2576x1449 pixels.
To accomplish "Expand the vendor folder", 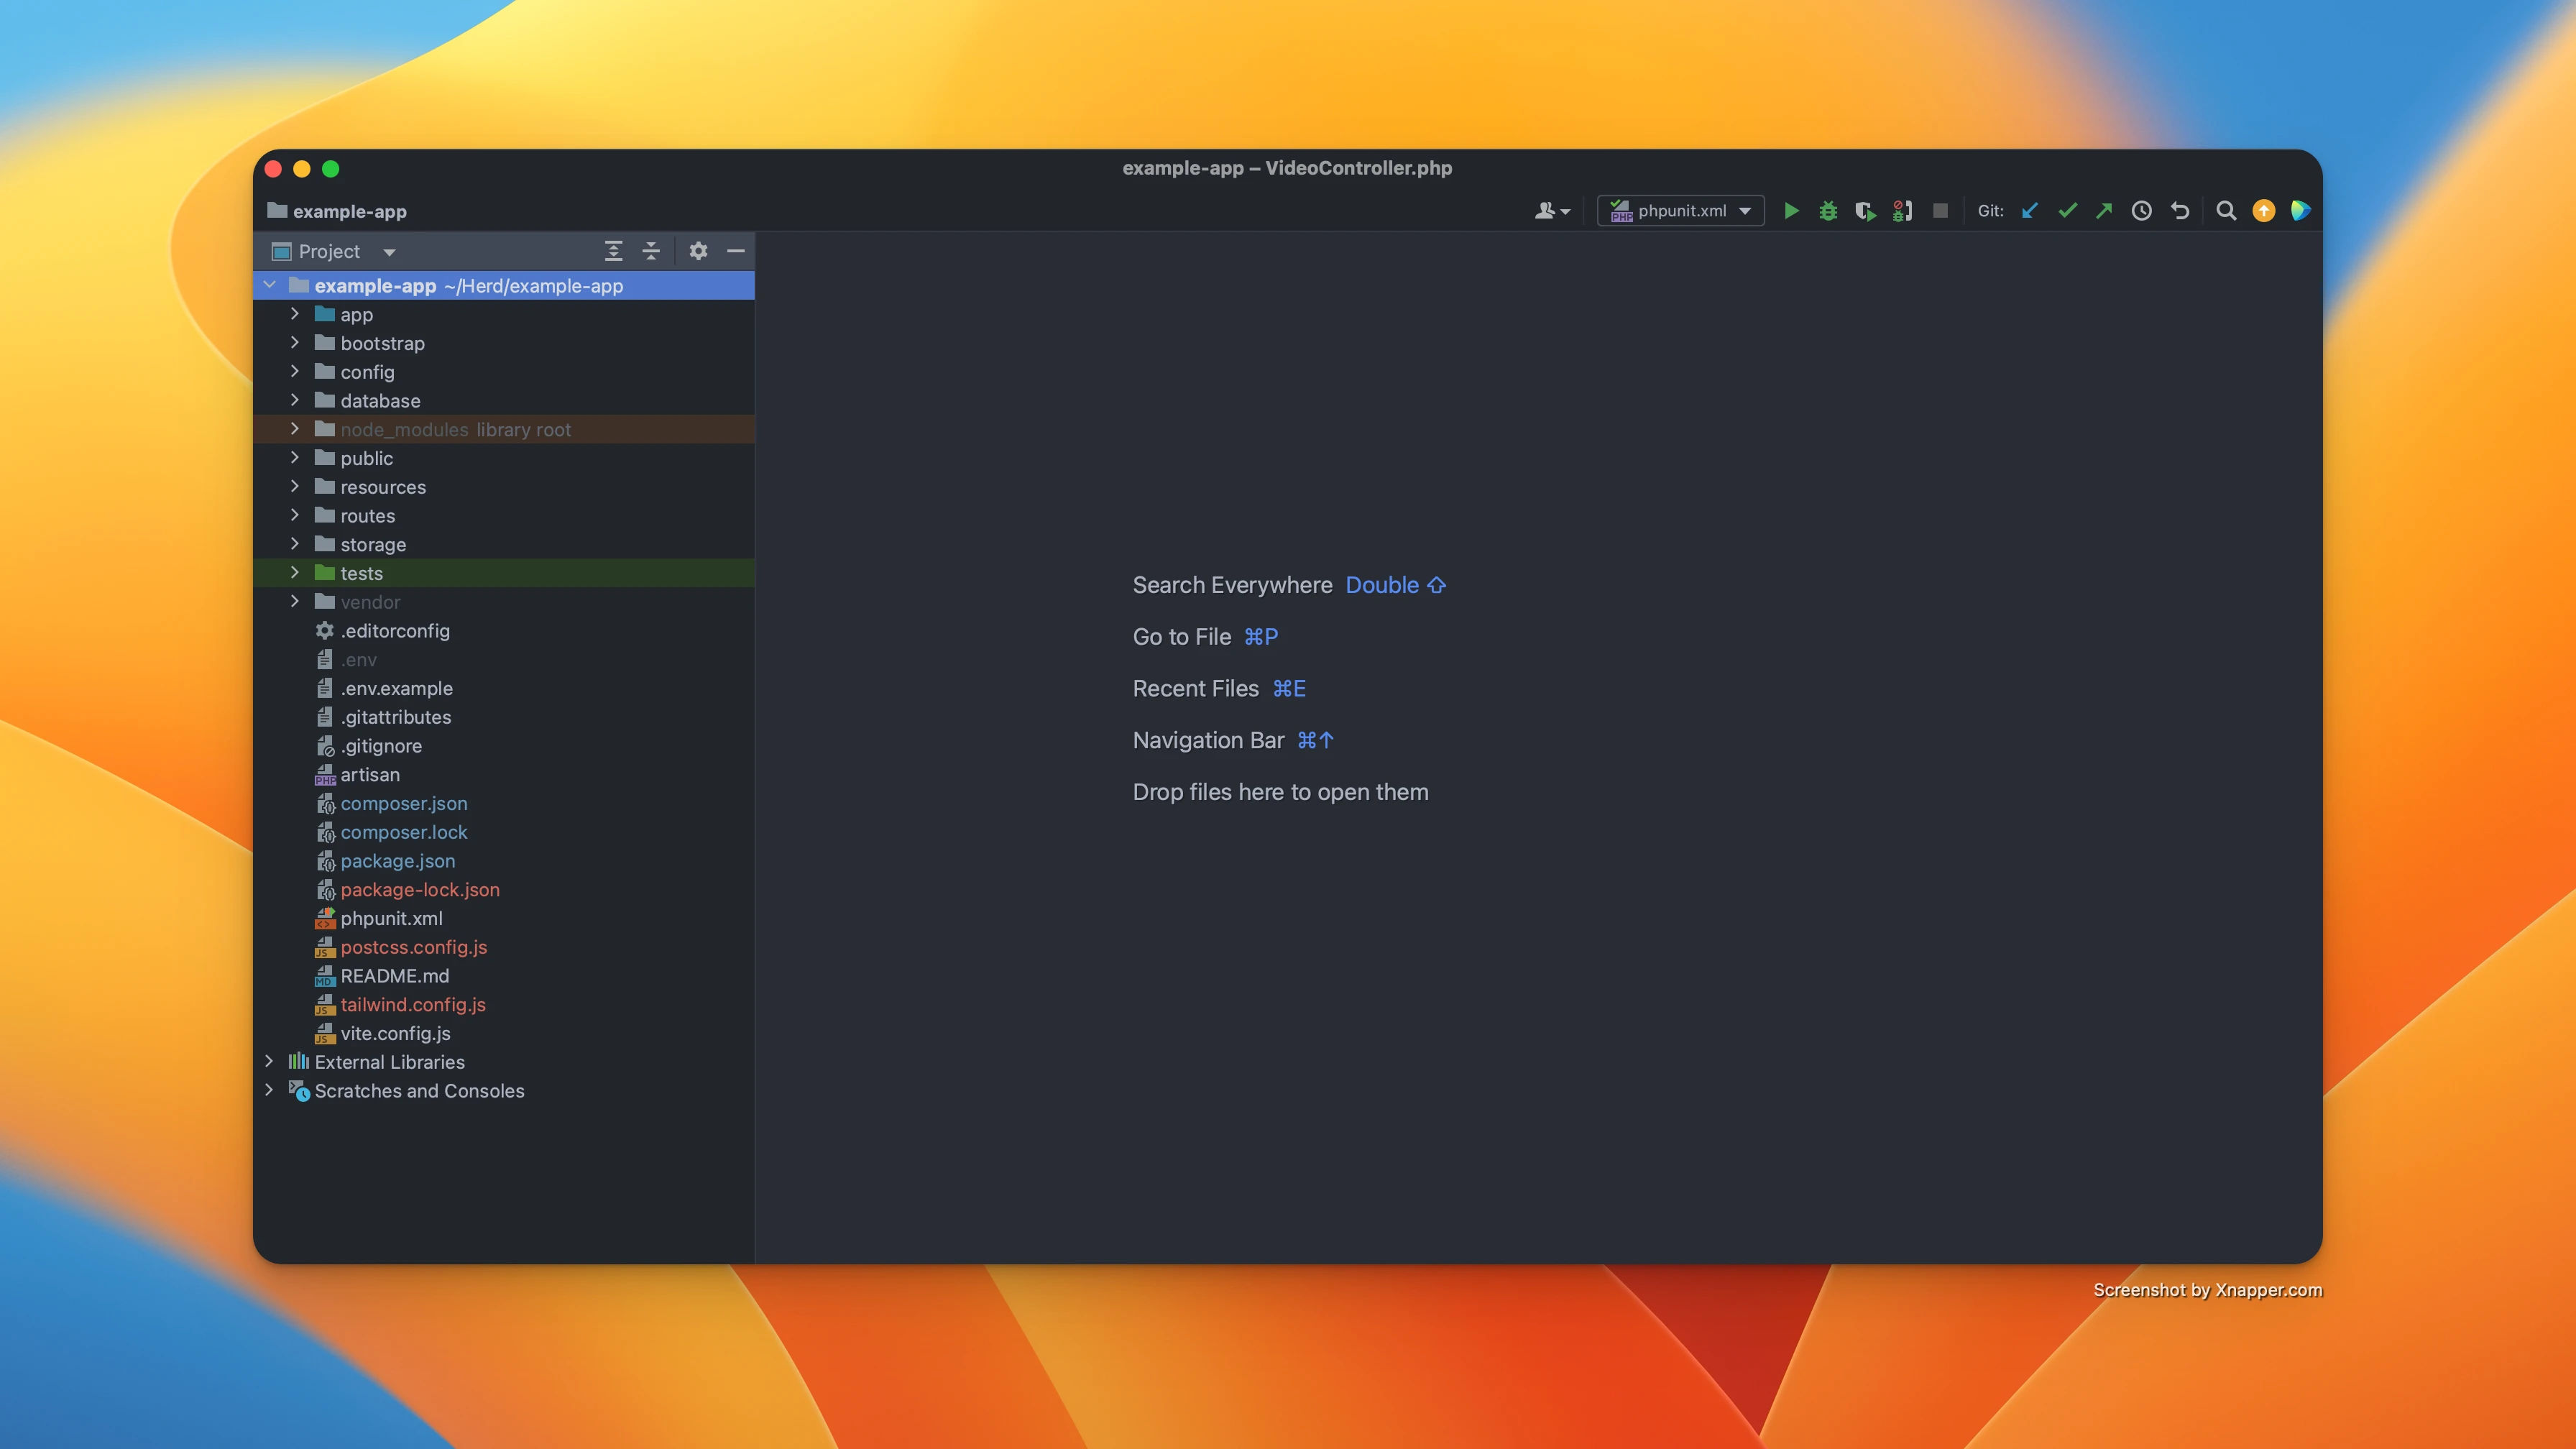I will tap(294, 602).
